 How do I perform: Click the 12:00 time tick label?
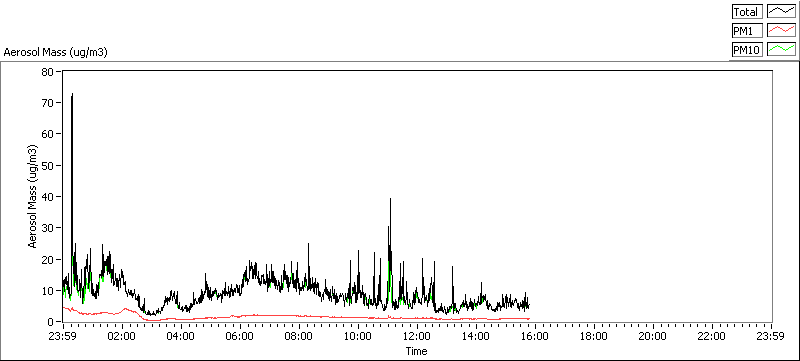[417, 336]
